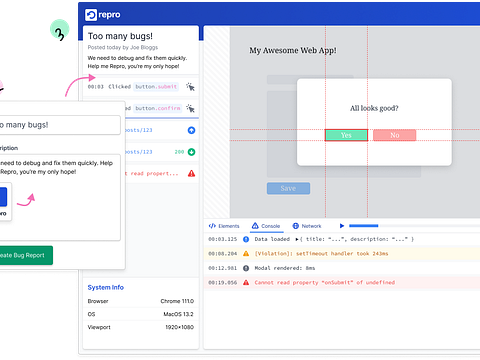Start playback with the play button
This screenshot has height=360, width=480.
pyautogui.click(x=342, y=226)
